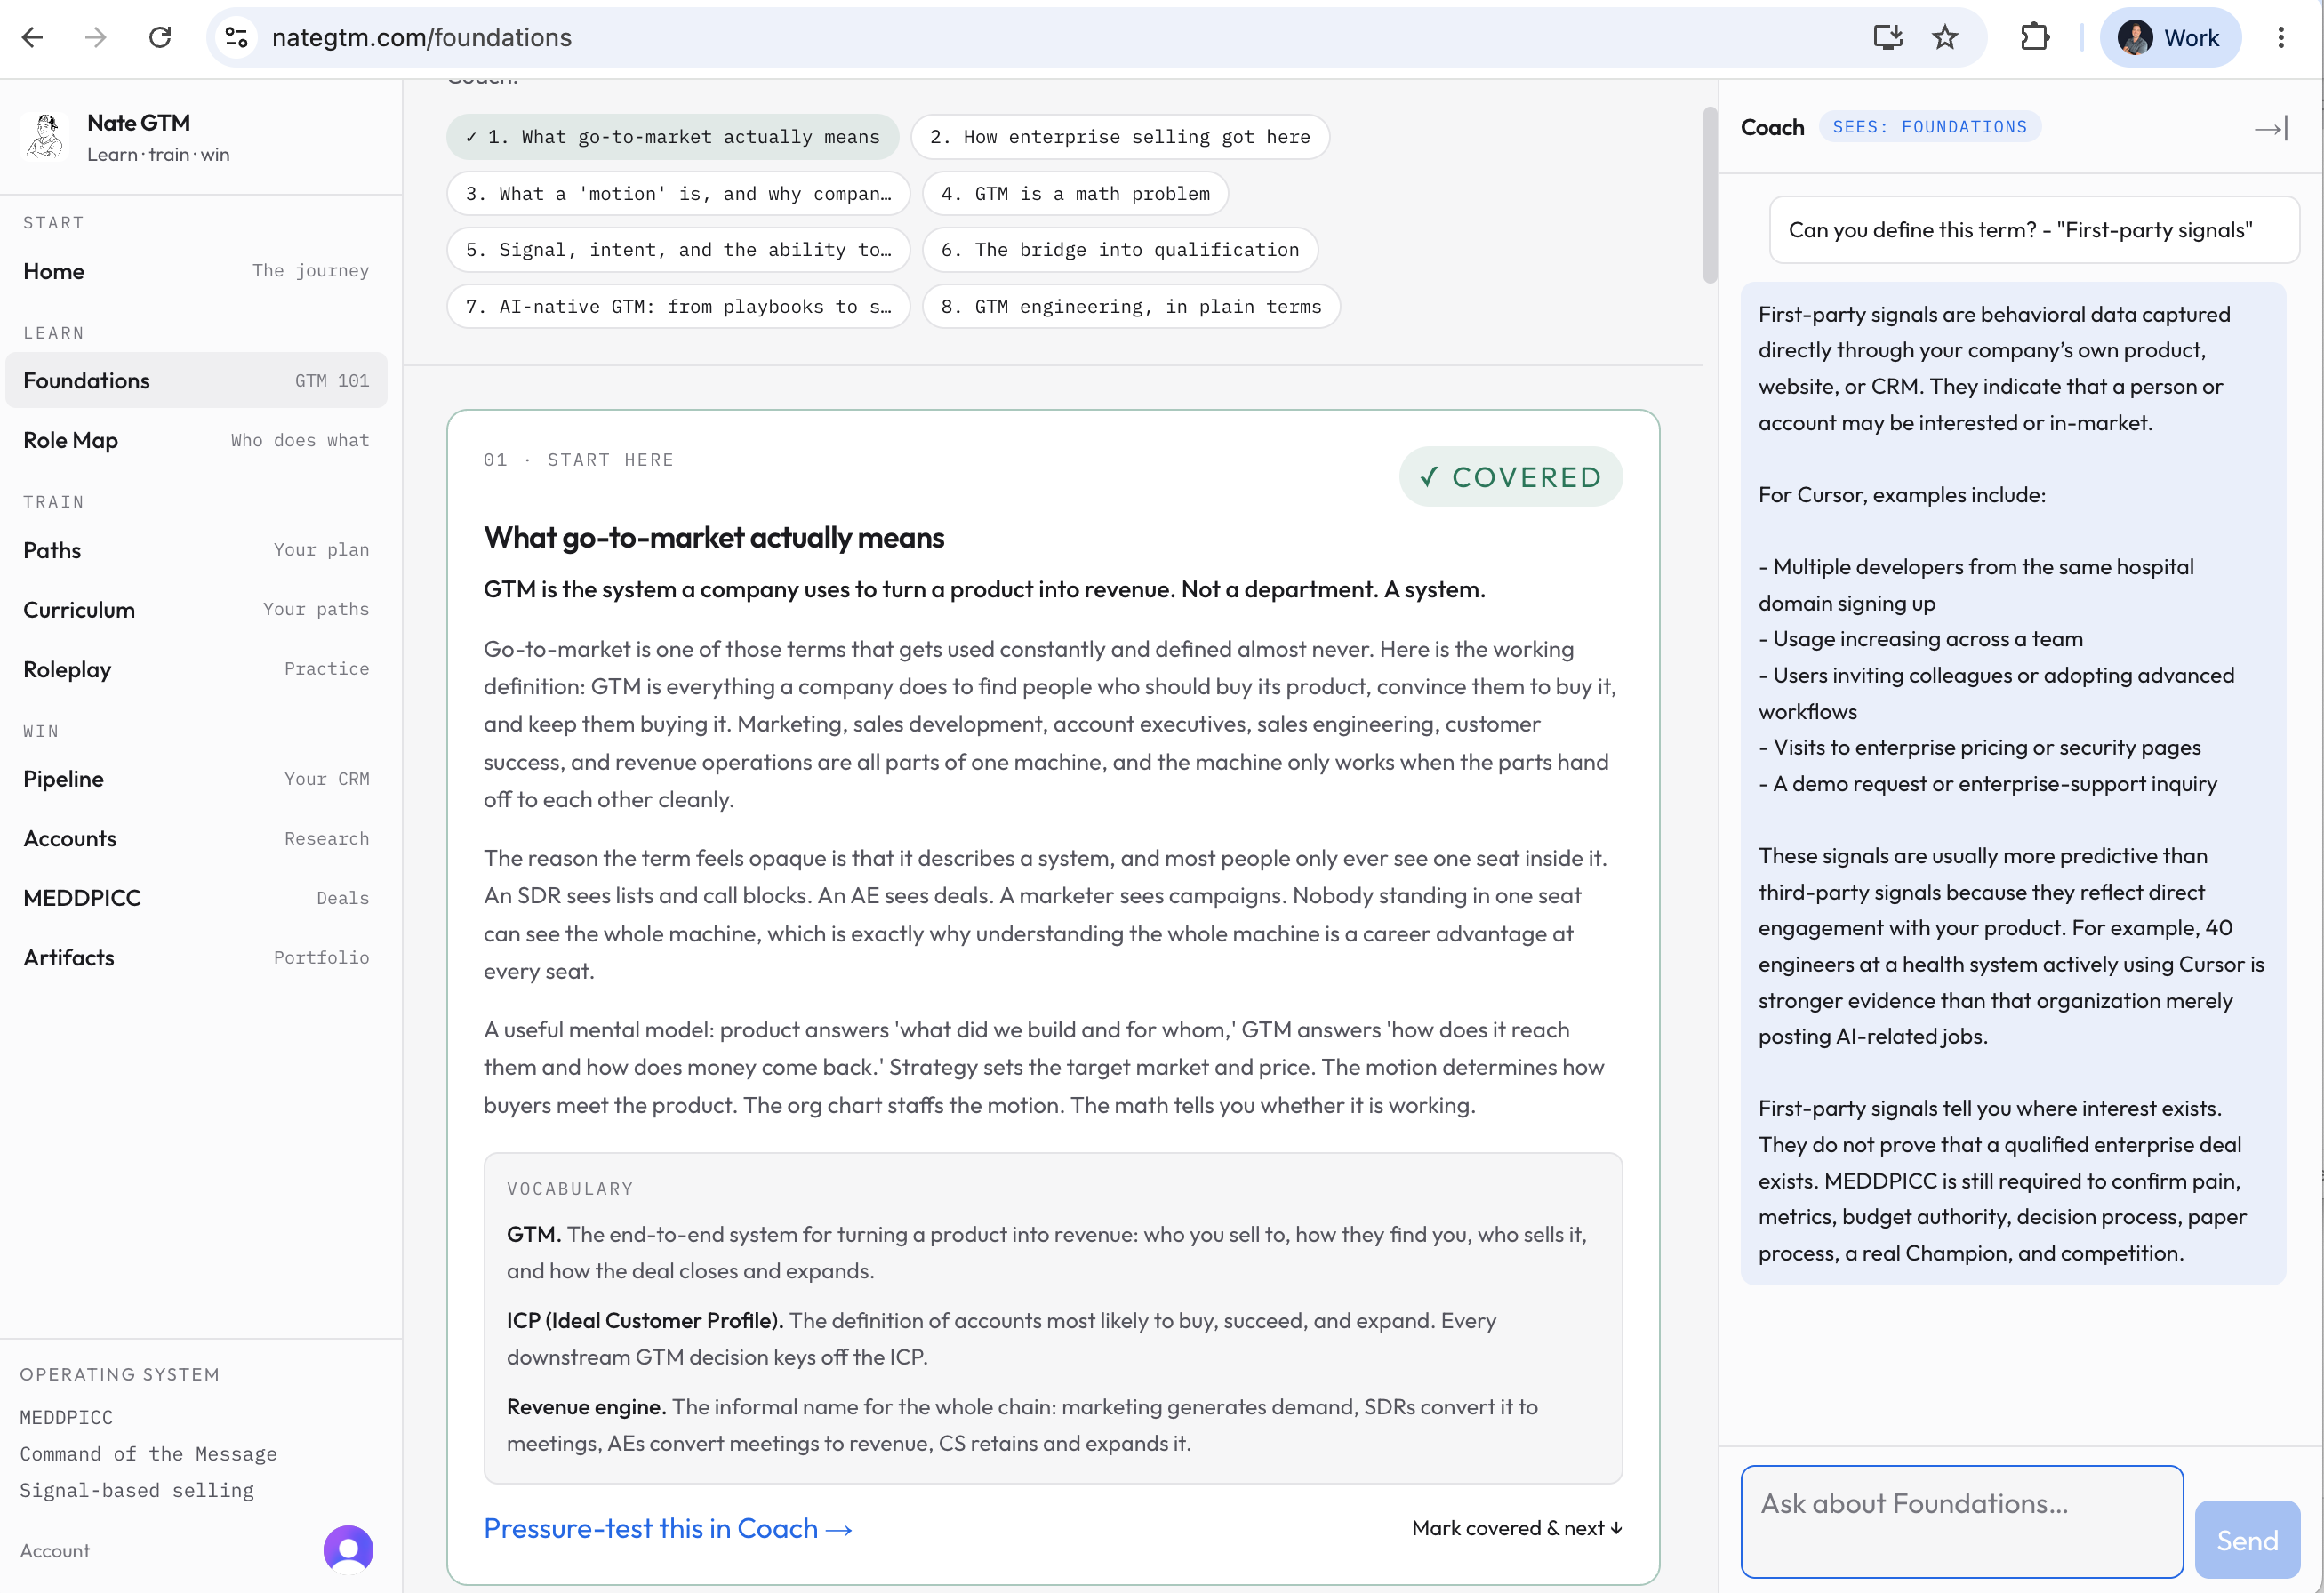Open the Work profile button

pyautogui.click(x=2170, y=38)
